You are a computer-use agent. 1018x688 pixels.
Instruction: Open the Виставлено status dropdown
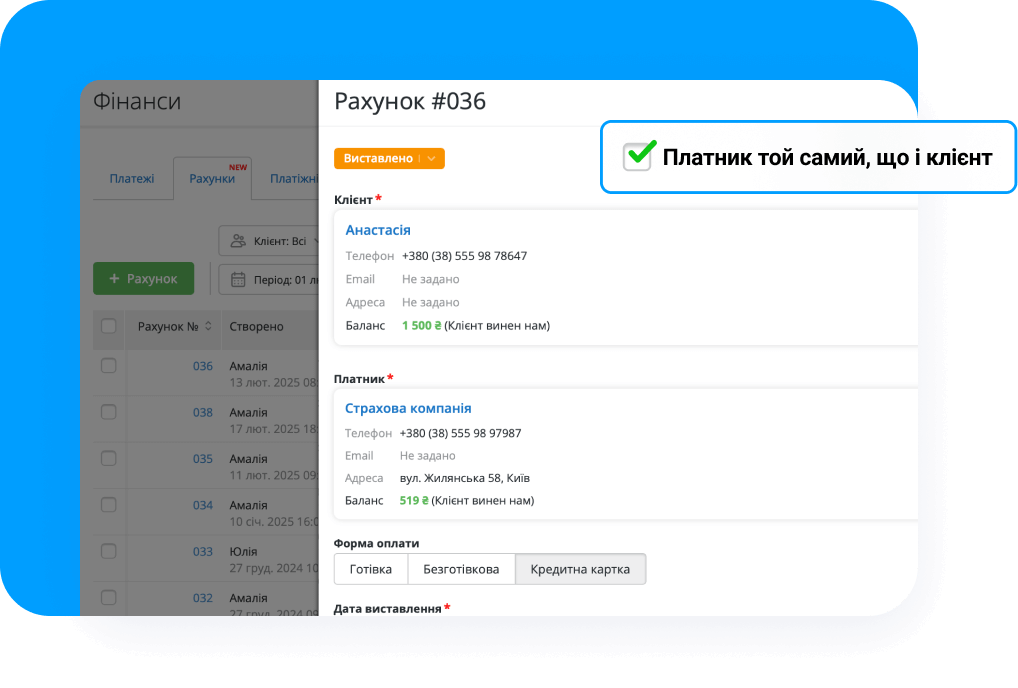(x=431, y=158)
